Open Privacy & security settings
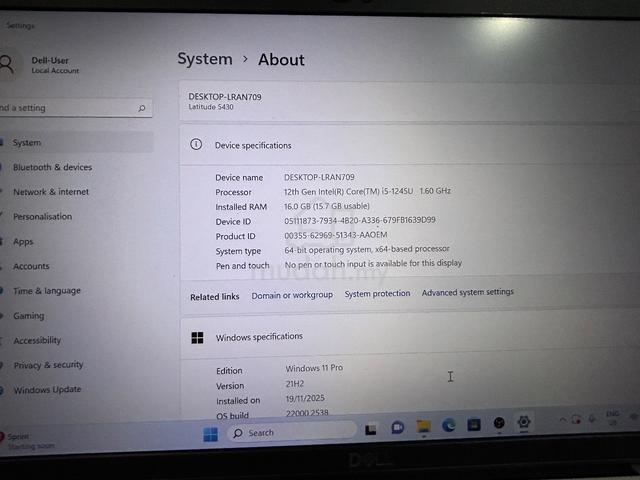This screenshot has height=480, width=640. tap(49, 365)
